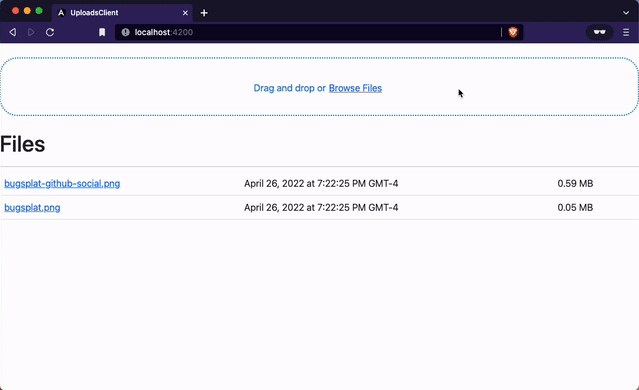Close the UploadsClient tab
Image resolution: width=639 pixels, height=390 pixels.
click(x=185, y=13)
